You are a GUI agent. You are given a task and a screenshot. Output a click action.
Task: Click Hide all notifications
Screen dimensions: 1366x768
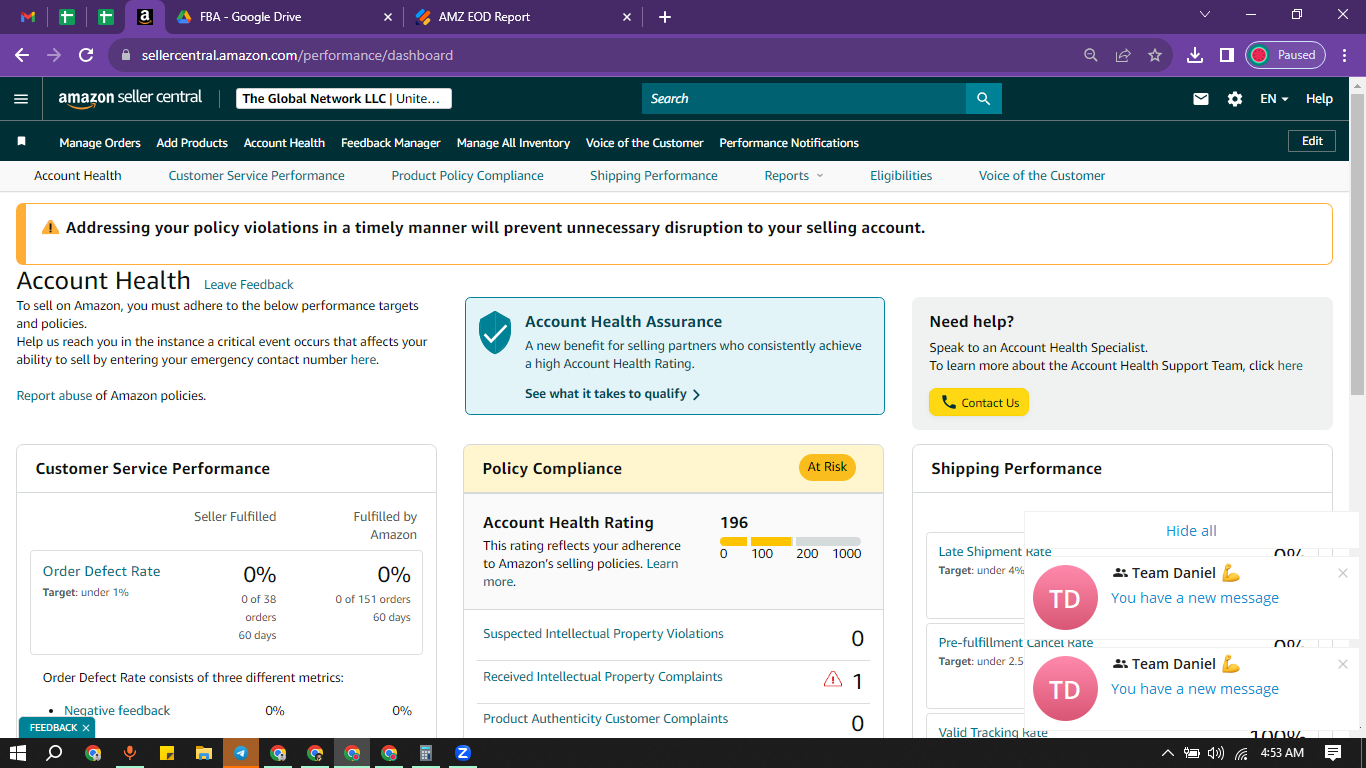point(1191,531)
